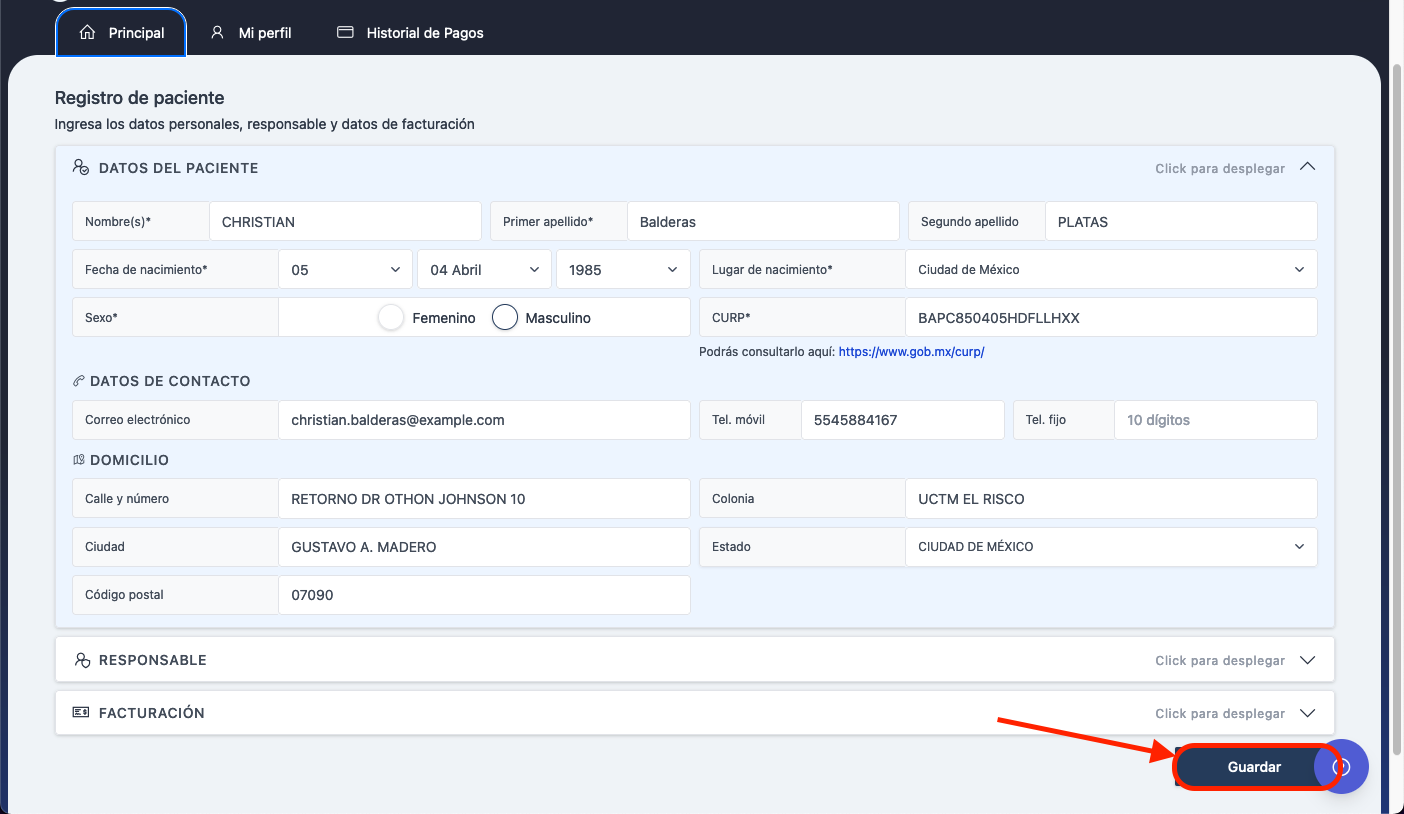The width and height of the screenshot is (1404, 814).
Task: Click the person icon beside Responsable
Action: 82,660
